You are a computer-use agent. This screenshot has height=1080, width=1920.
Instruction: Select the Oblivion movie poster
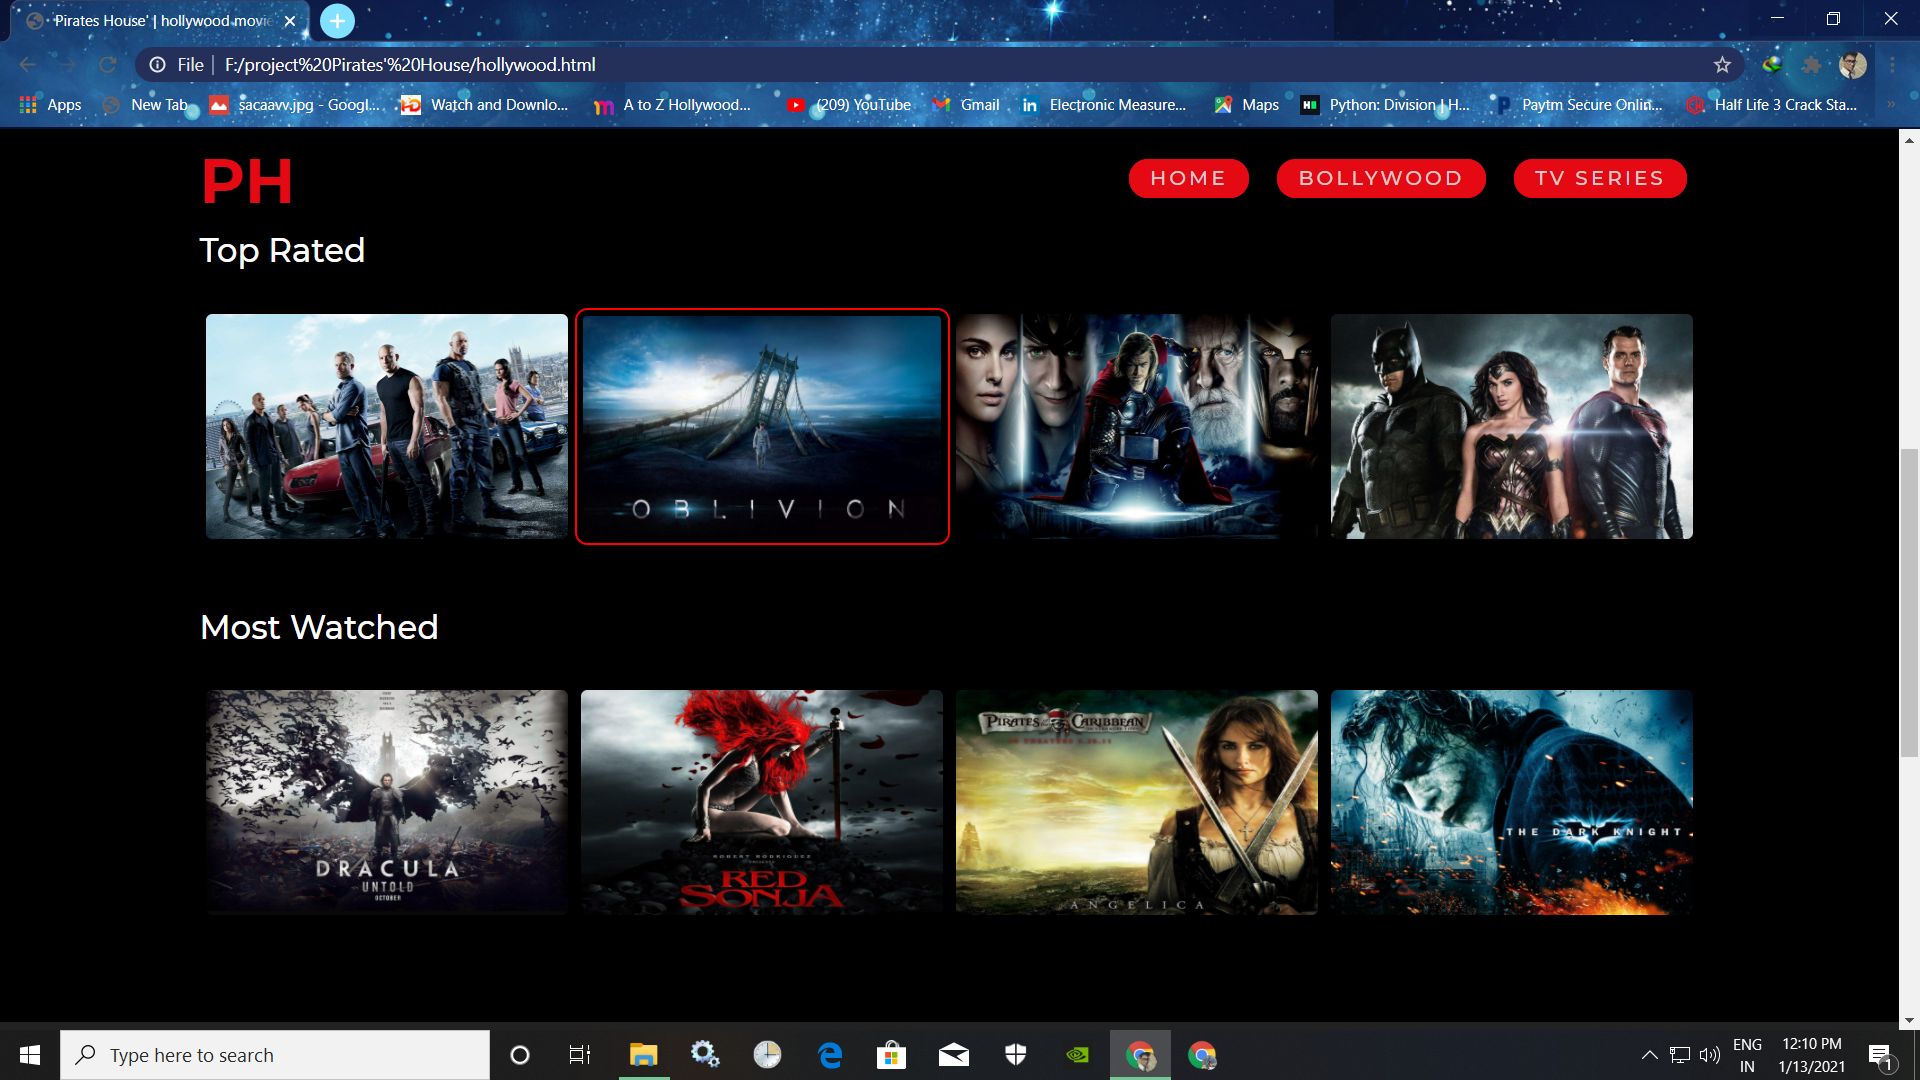click(x=762, y=426)
